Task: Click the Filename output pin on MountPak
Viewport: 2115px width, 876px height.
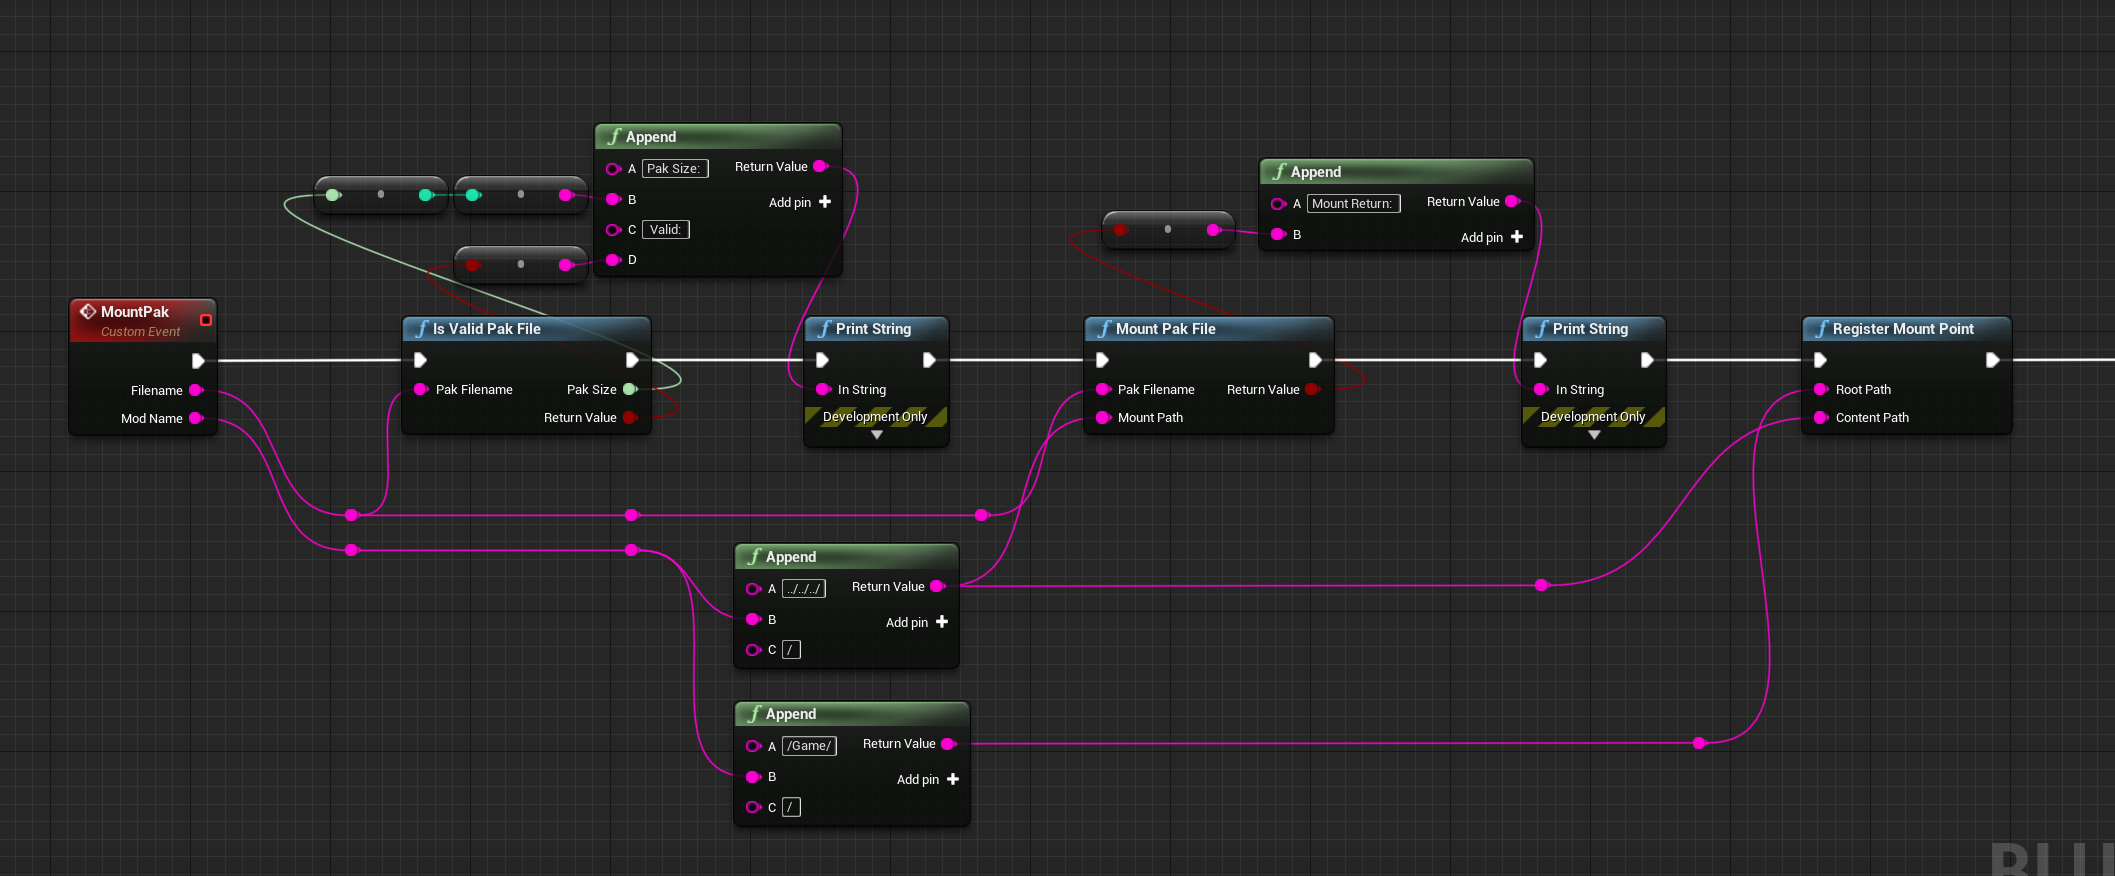Action: coord(196,390)
